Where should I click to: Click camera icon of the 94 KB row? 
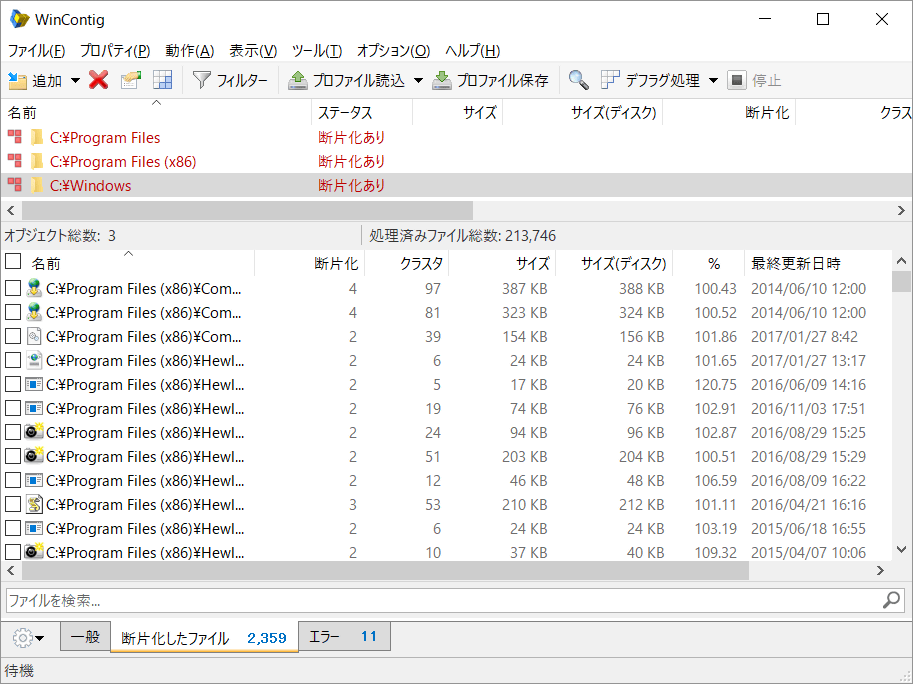click(x=34, y=431)
